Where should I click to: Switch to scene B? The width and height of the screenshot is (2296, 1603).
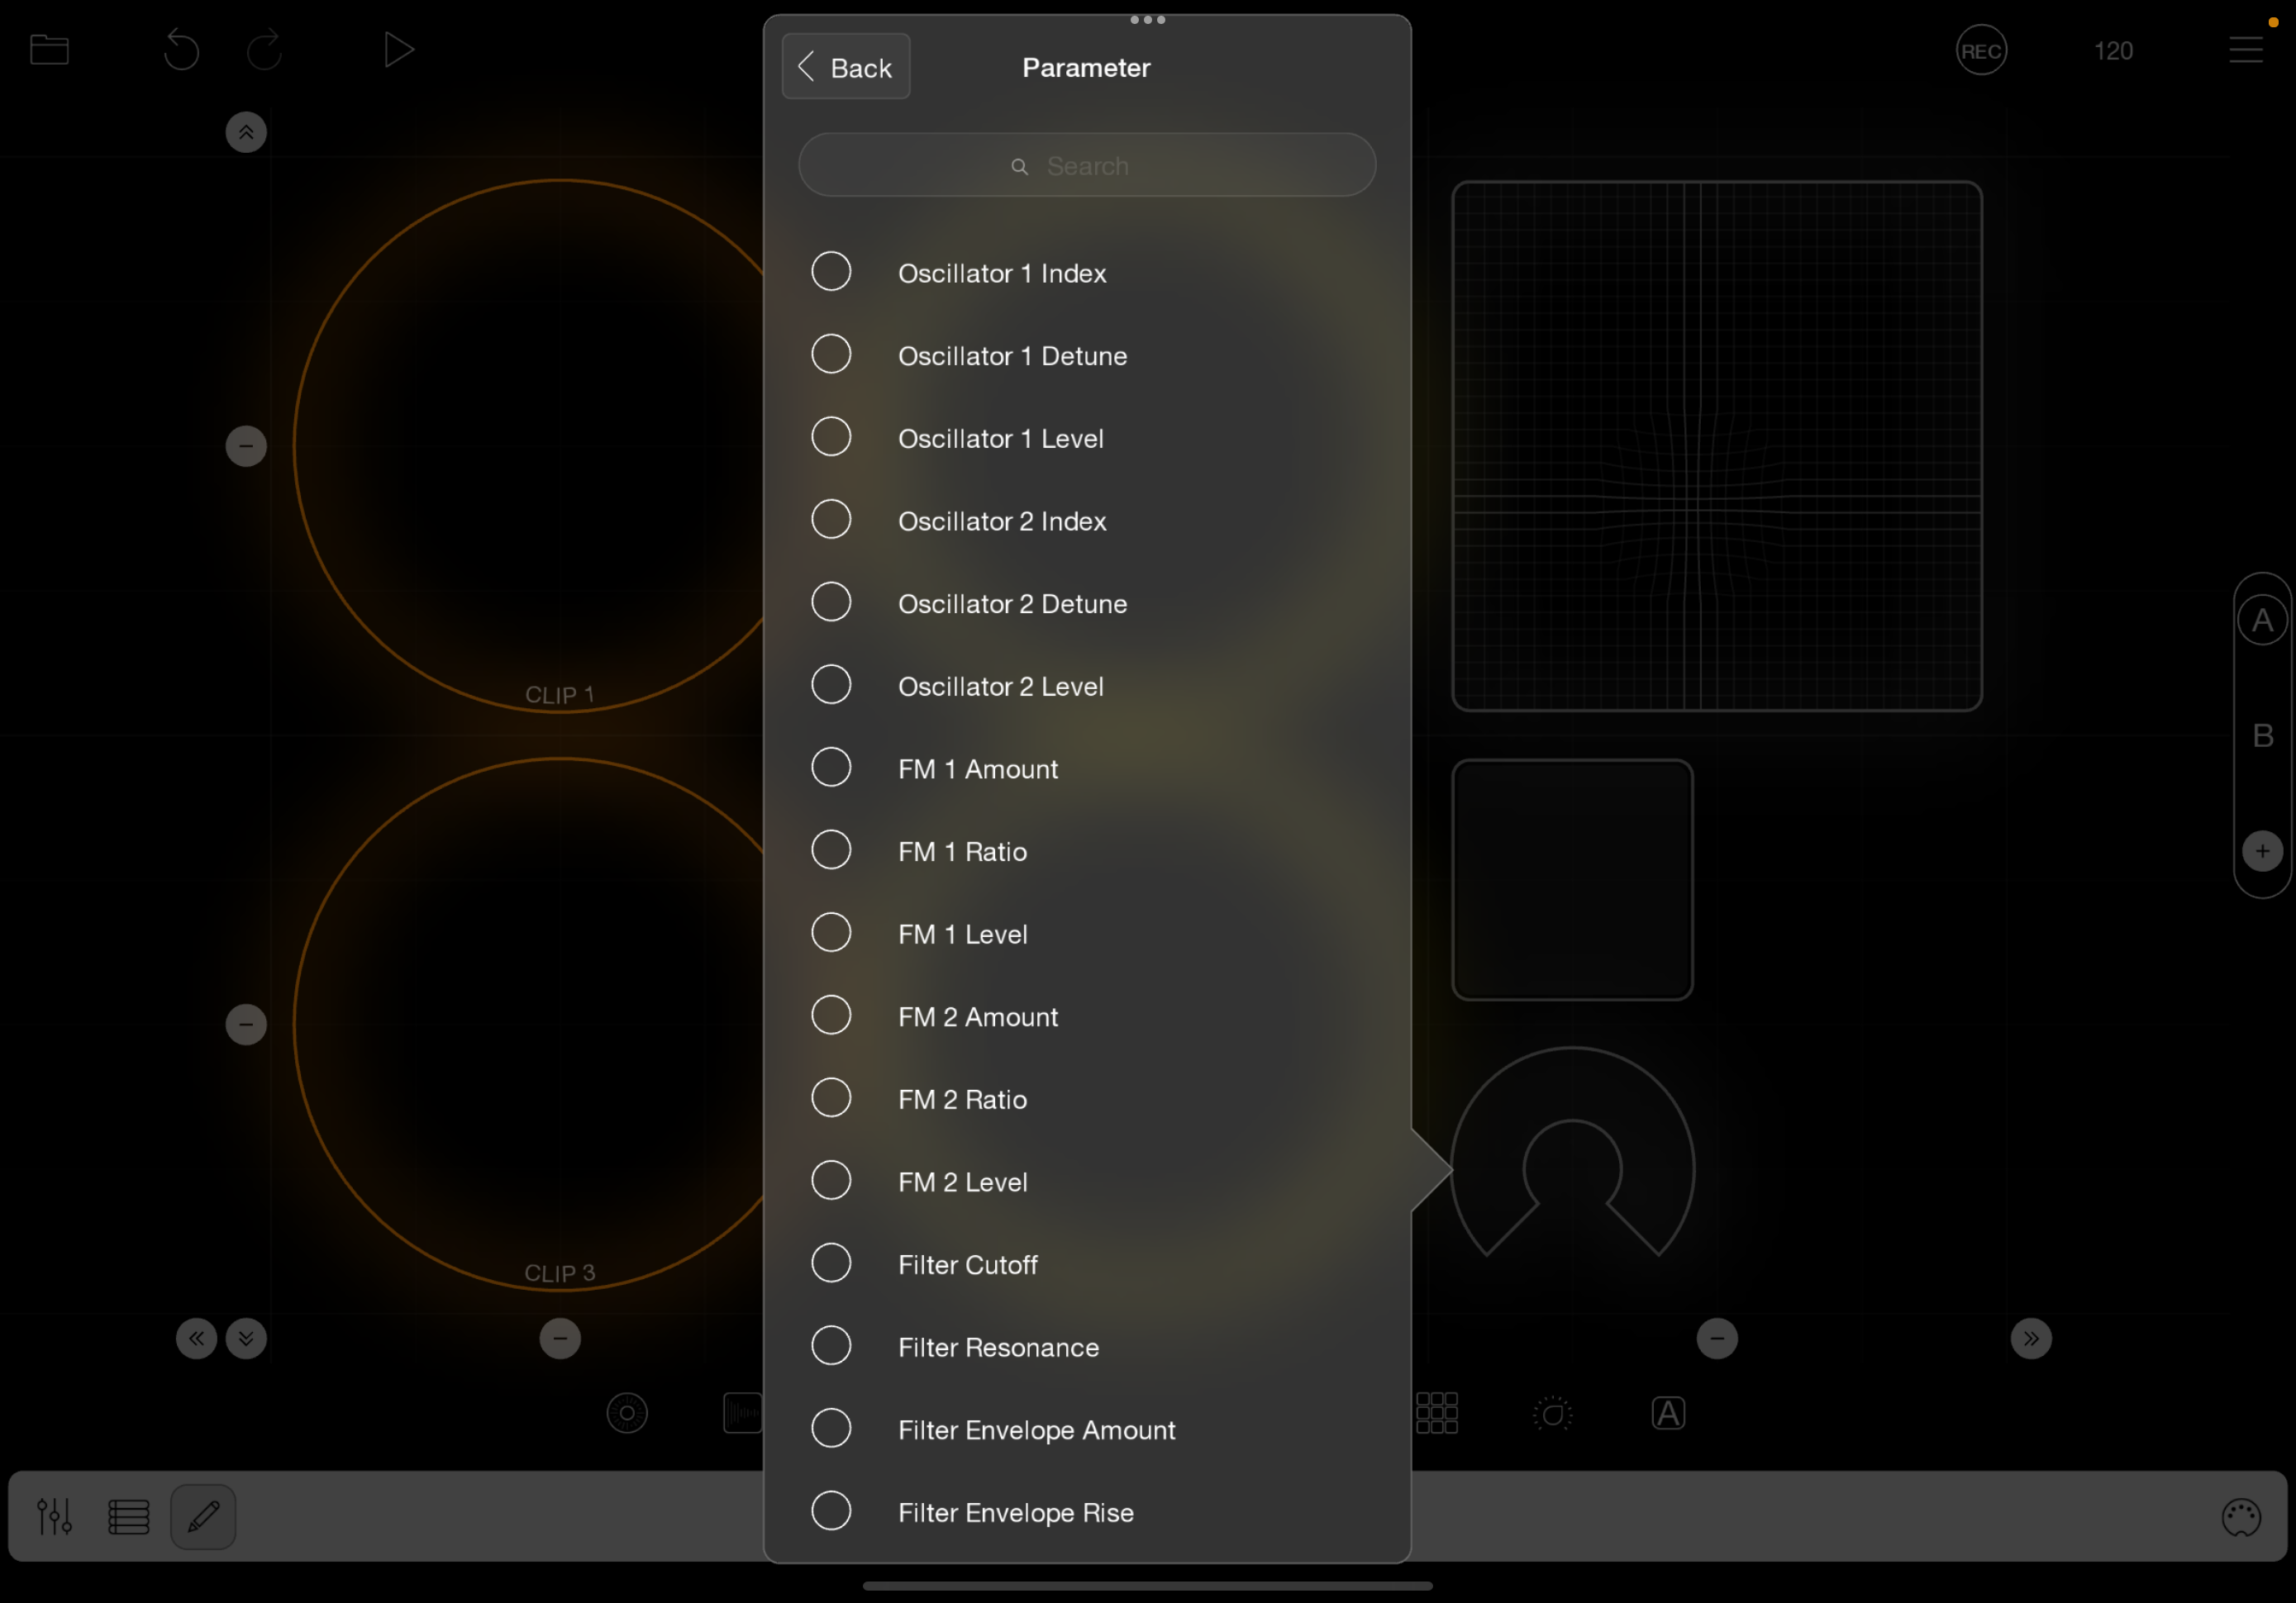2262,736
